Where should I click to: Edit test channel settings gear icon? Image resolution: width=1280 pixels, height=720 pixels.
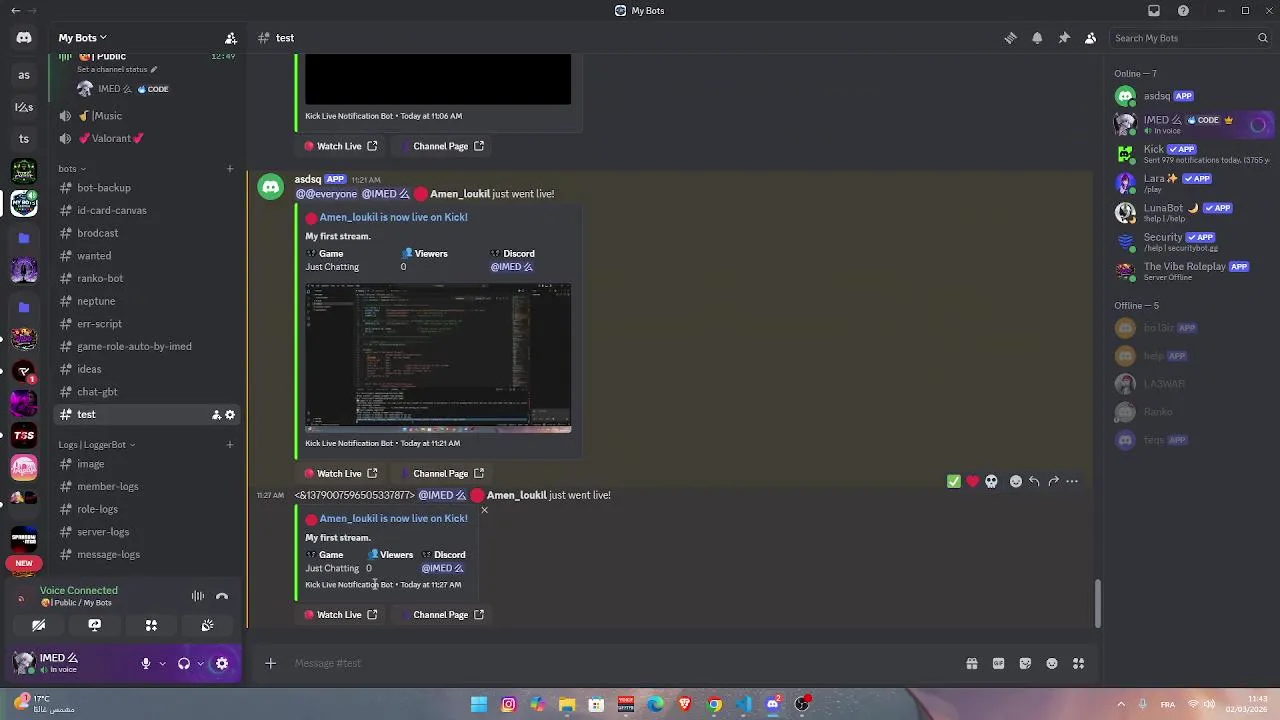pyautogui.click(x=230, y=414)
